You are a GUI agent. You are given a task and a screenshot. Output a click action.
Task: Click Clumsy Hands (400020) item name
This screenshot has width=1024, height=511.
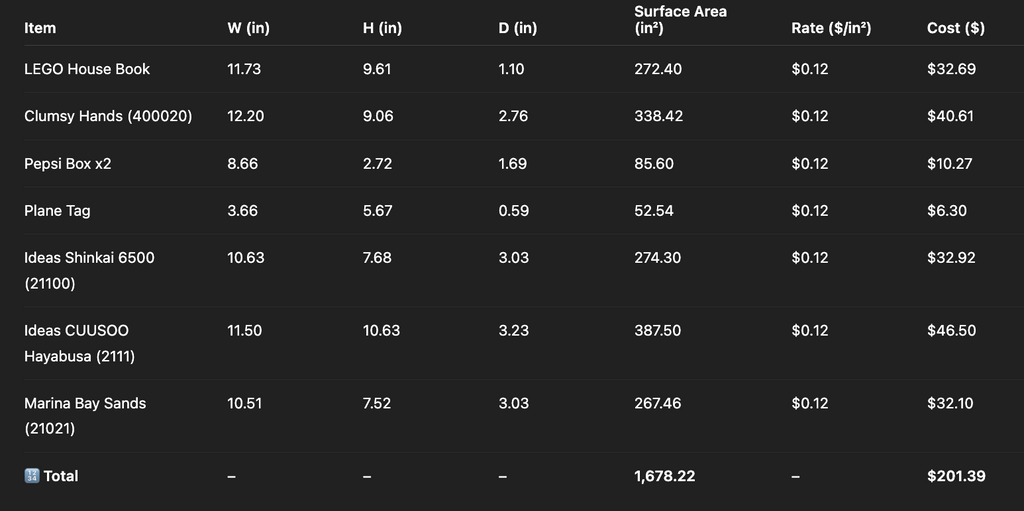[x=108, y=116]
